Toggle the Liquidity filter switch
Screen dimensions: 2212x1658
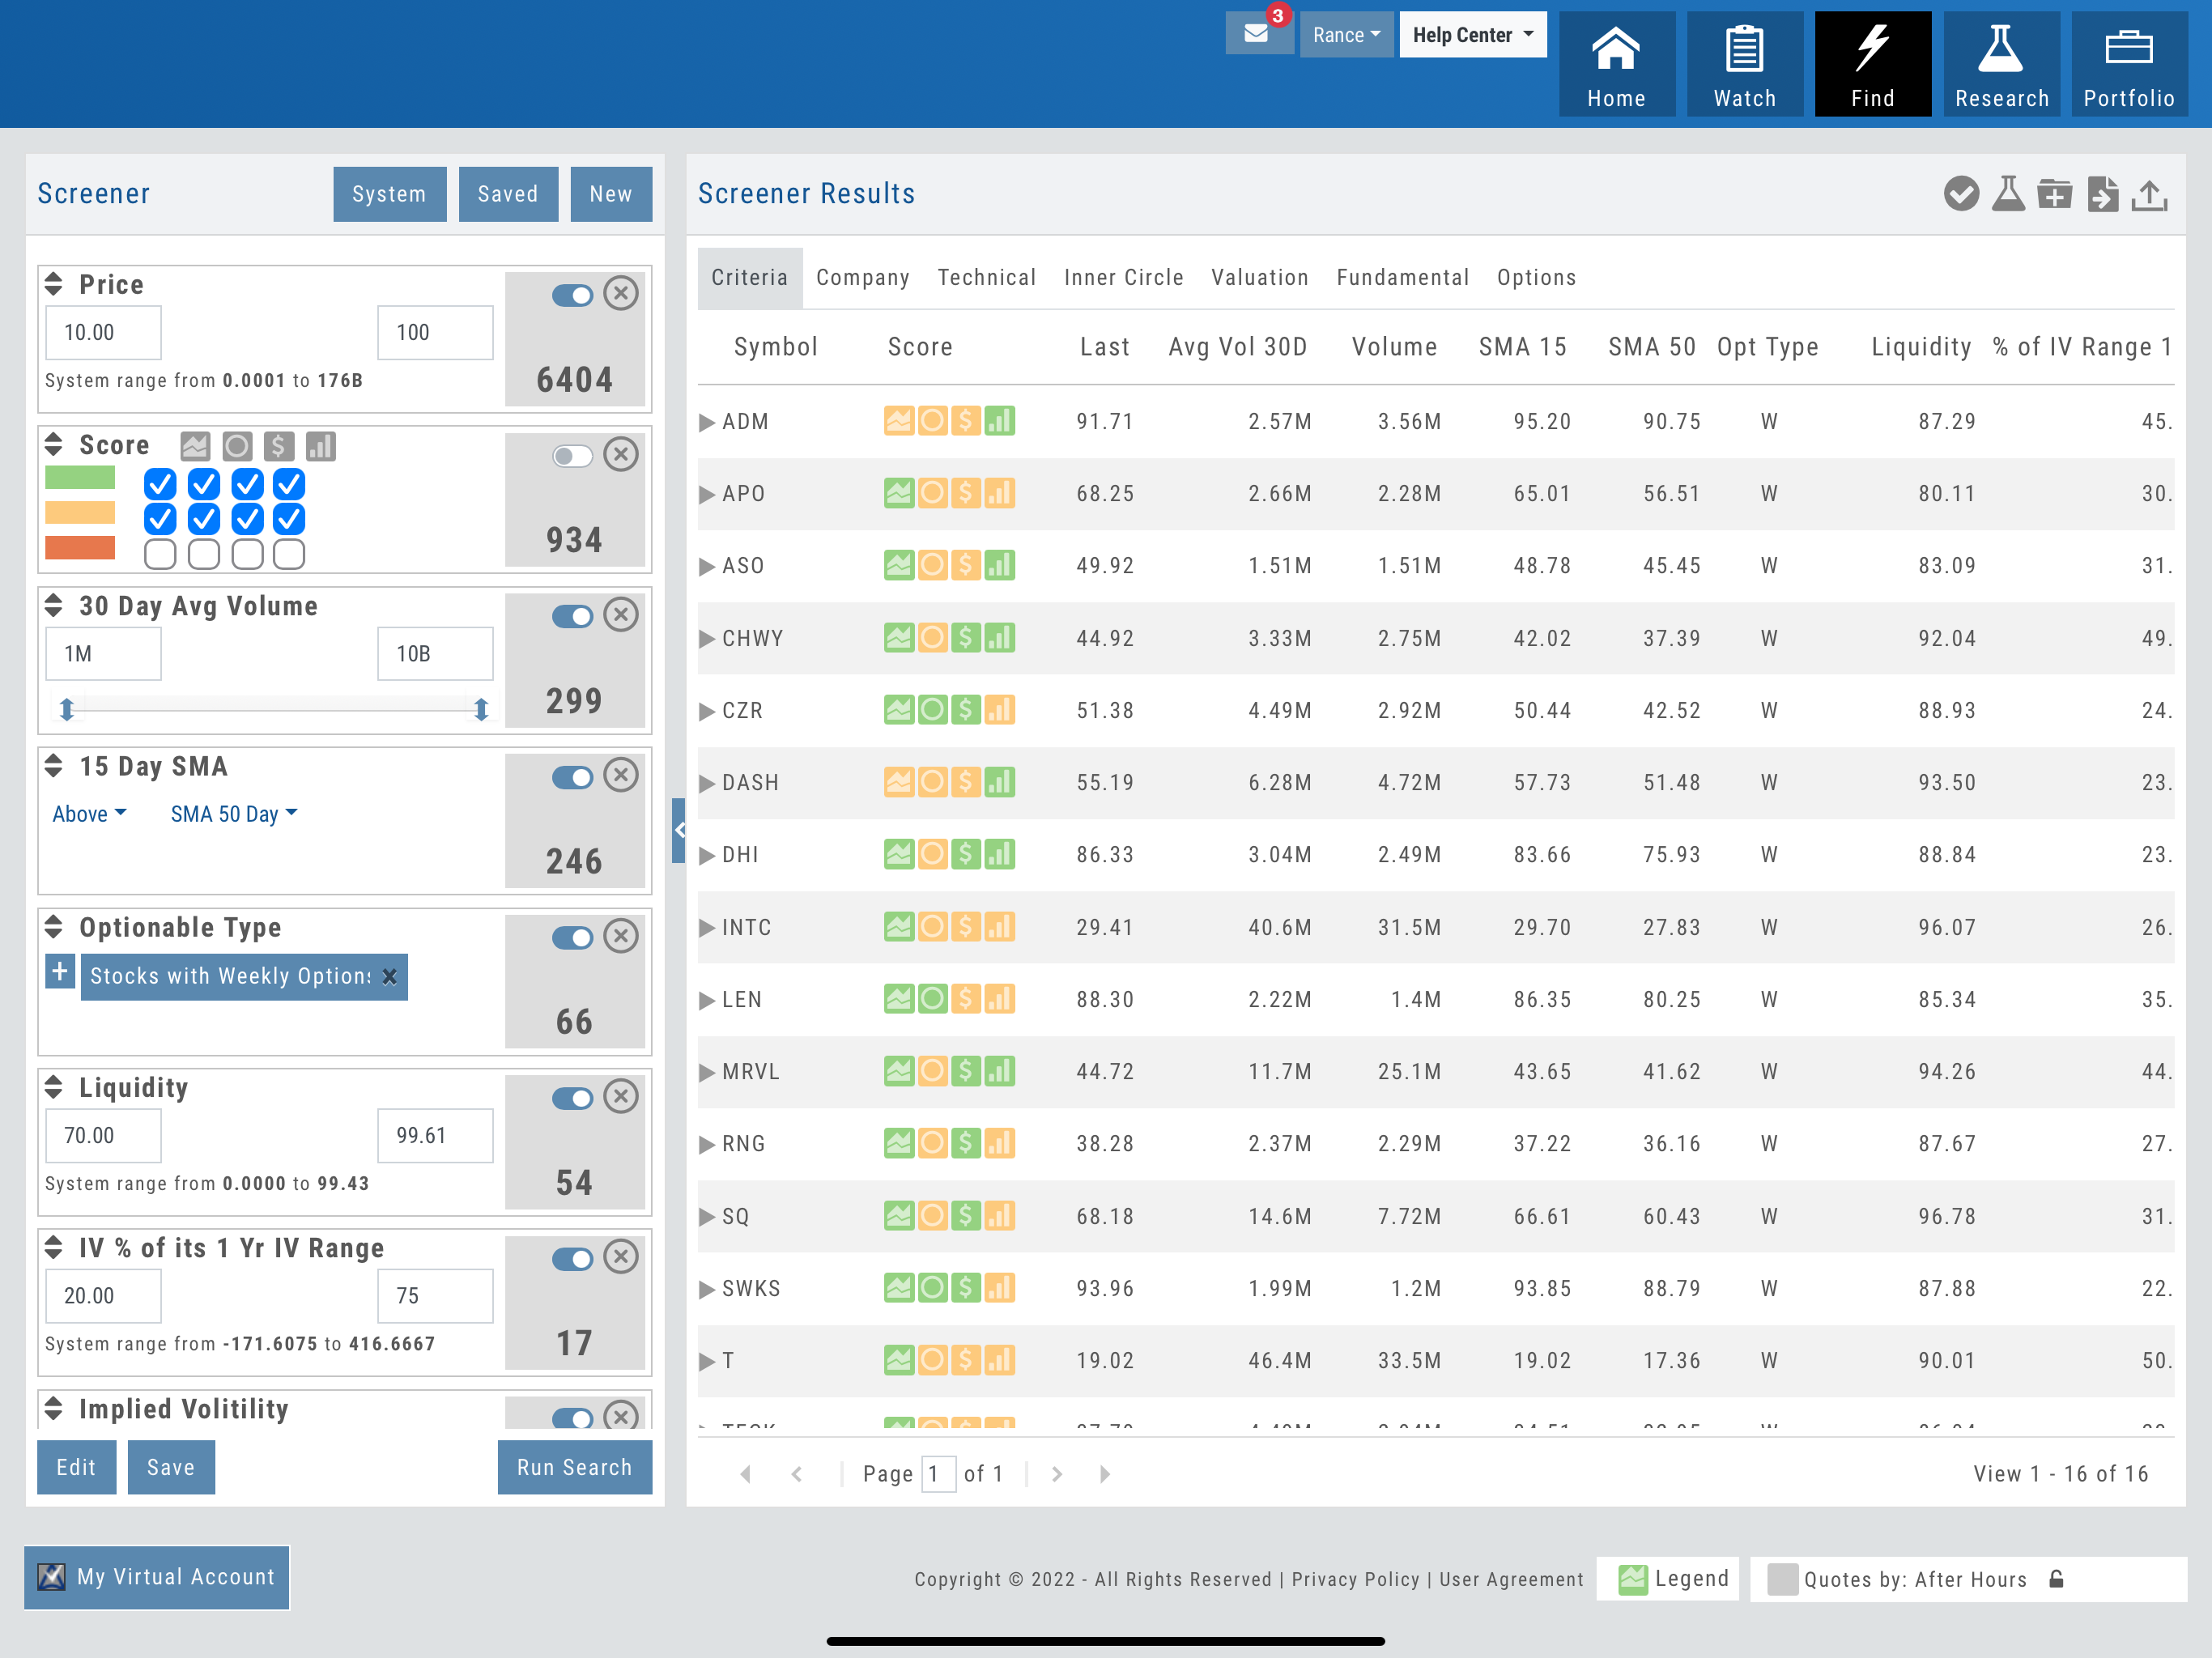click(x=572, y=1099)
